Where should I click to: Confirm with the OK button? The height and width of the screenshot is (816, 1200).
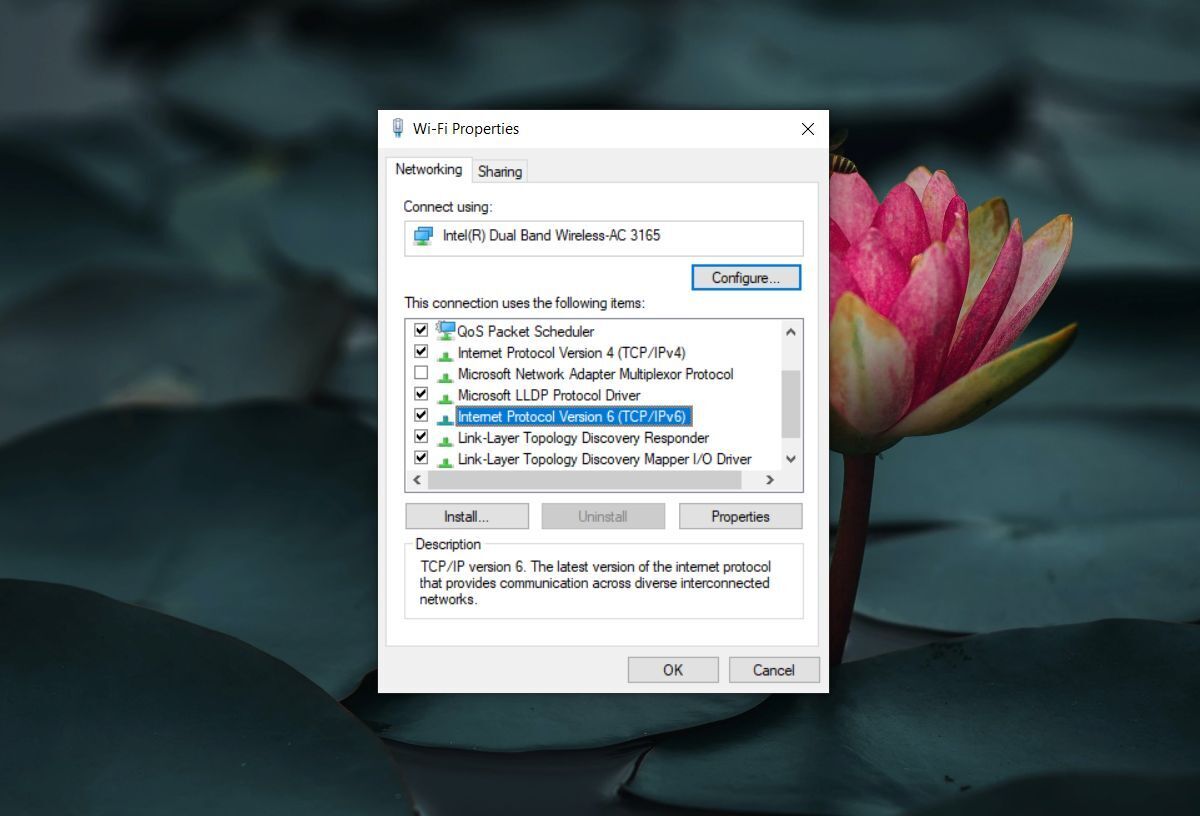pos(673,670)
